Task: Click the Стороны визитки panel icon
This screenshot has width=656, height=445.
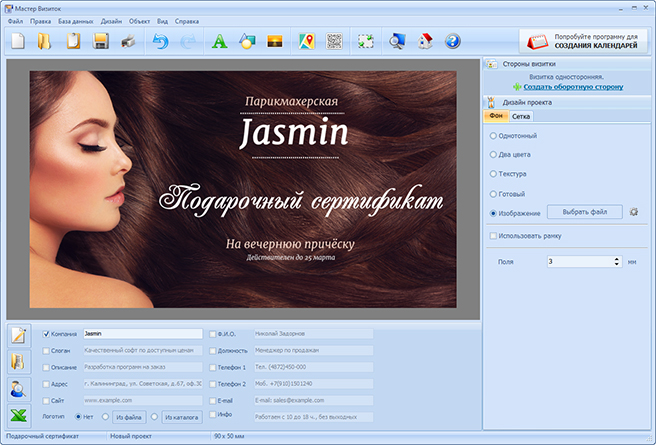Action: point(492,64)
